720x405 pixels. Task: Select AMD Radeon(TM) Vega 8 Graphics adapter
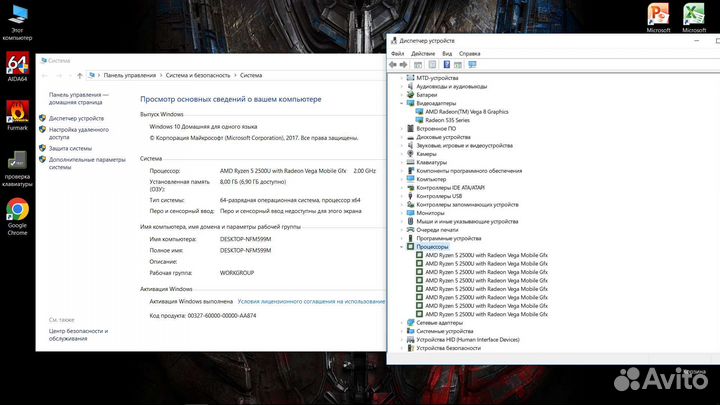click(x=467, y=112)
